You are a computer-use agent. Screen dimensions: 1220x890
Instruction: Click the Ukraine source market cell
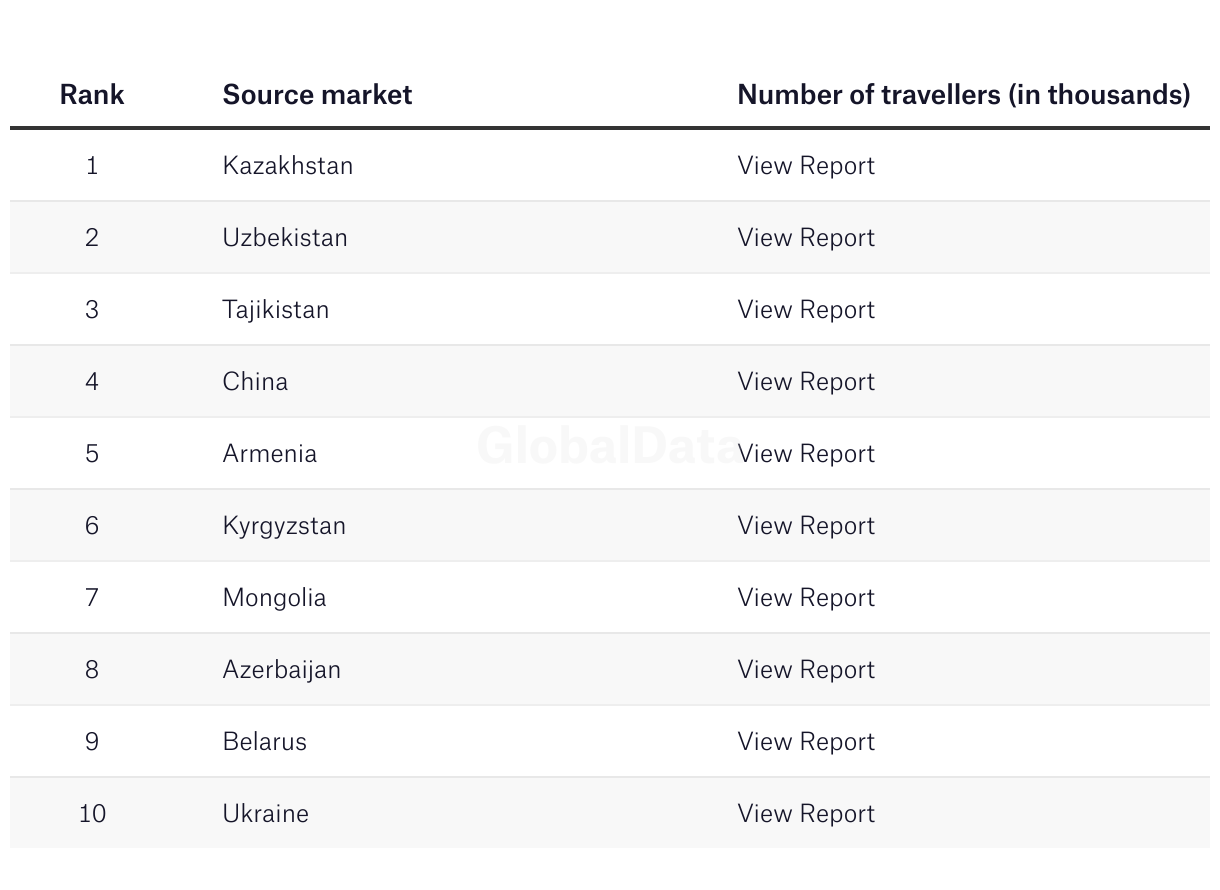(x=265, y=813)
